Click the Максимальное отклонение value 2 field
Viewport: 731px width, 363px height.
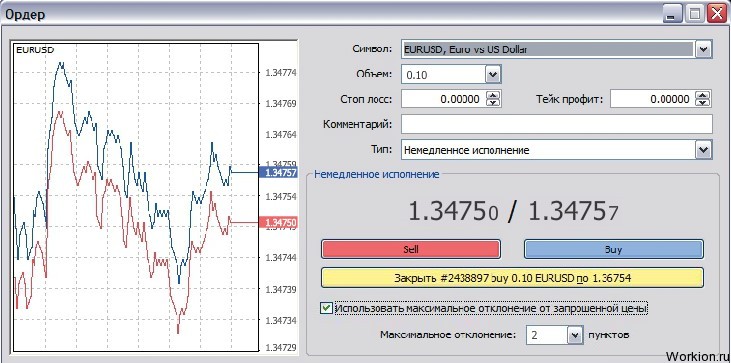coord(547,335)
